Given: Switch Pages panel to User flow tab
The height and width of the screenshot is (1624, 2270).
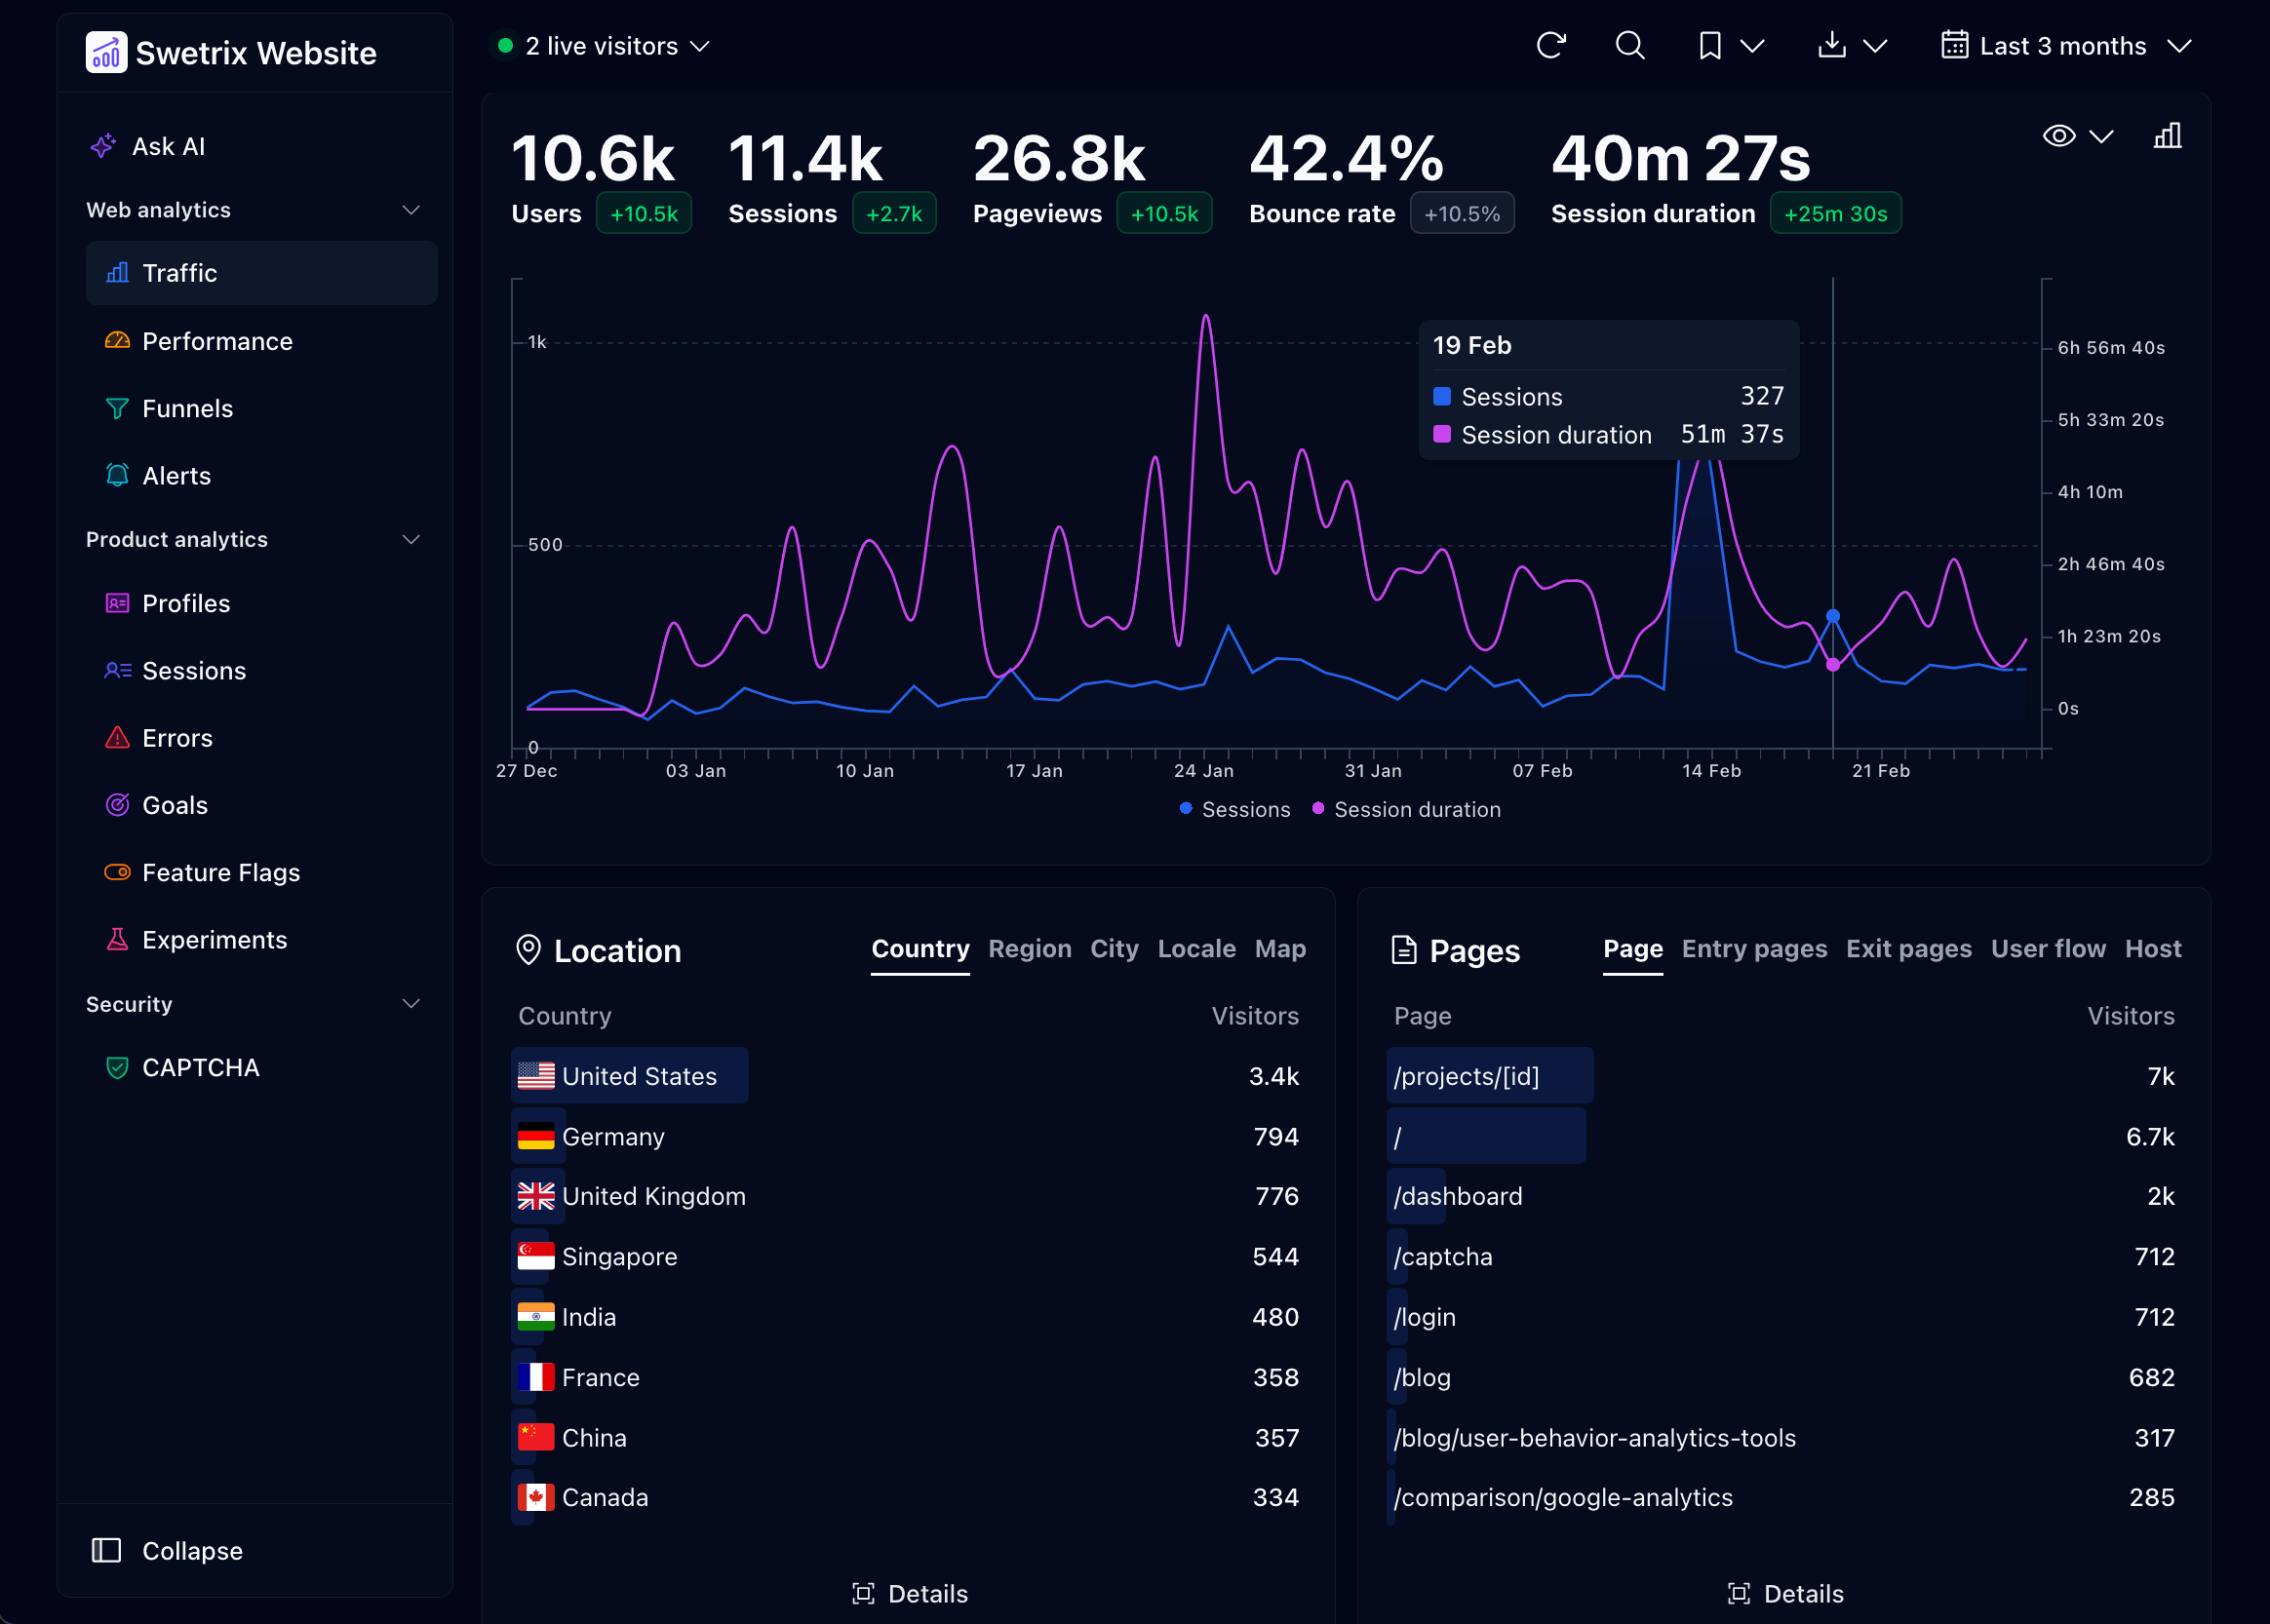Looking at the screenshot, I should tap(2048, 948).
